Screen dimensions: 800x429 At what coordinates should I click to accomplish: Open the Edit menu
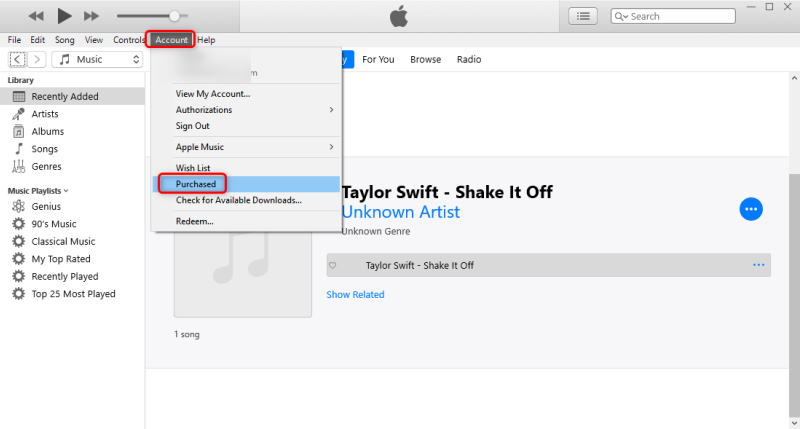37,40
